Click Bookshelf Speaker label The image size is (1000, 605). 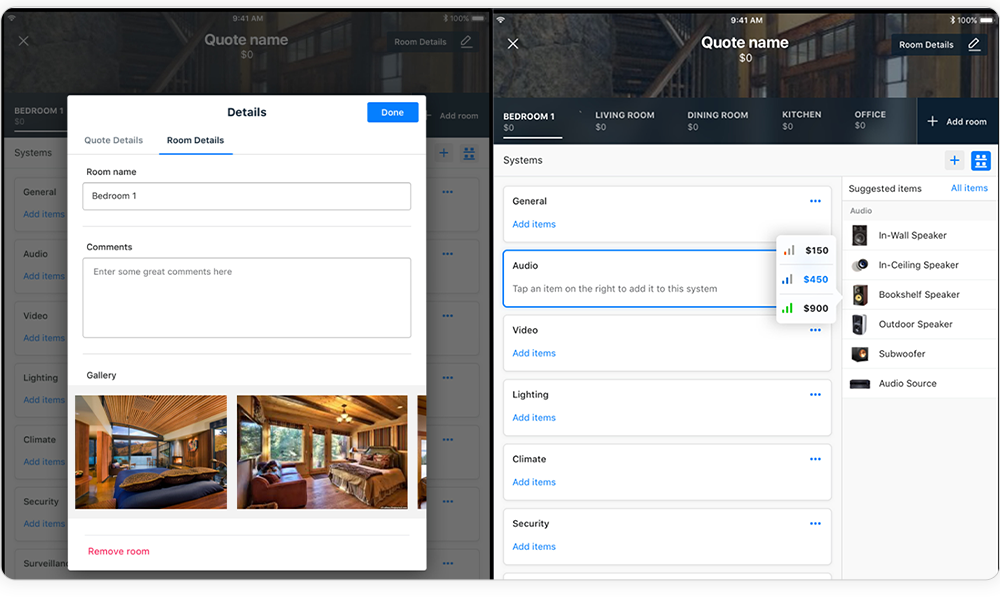click(x=918, y=295)
